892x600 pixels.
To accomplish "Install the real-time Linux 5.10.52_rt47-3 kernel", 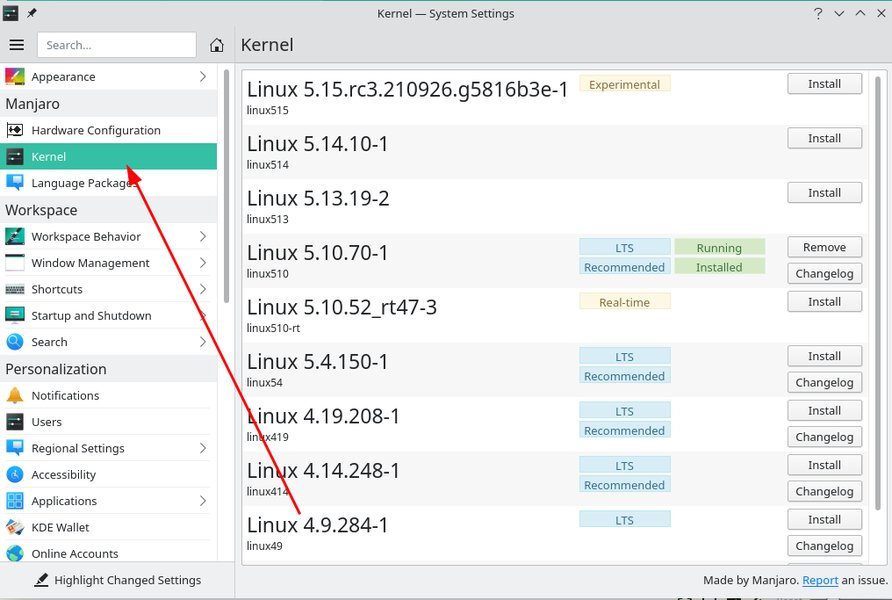I will pyautogui.click(x=824, y=301).
